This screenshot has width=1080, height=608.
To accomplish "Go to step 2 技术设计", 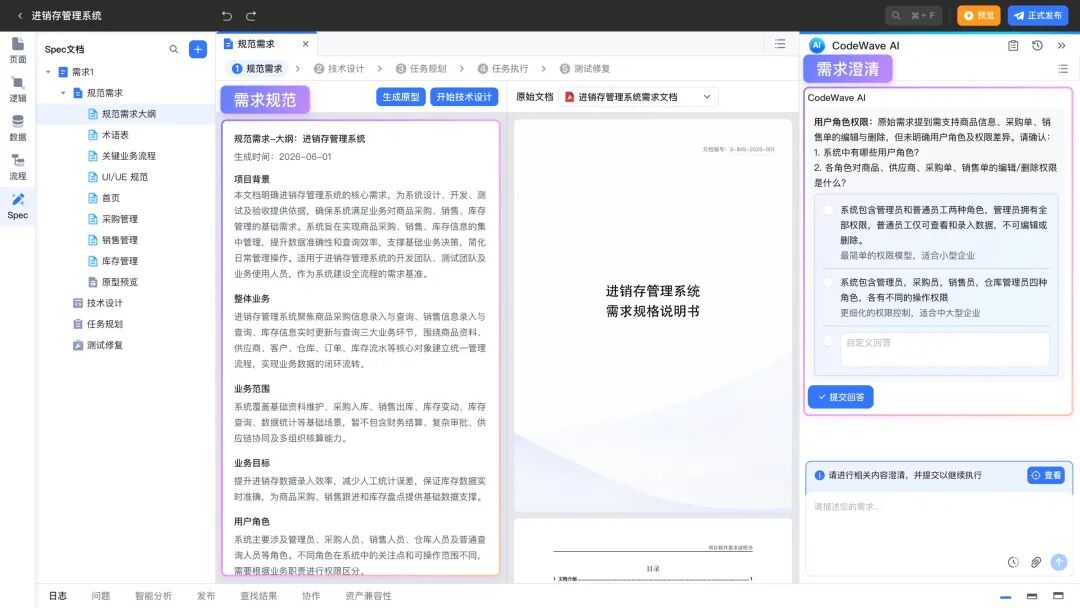I will point(338,69).
